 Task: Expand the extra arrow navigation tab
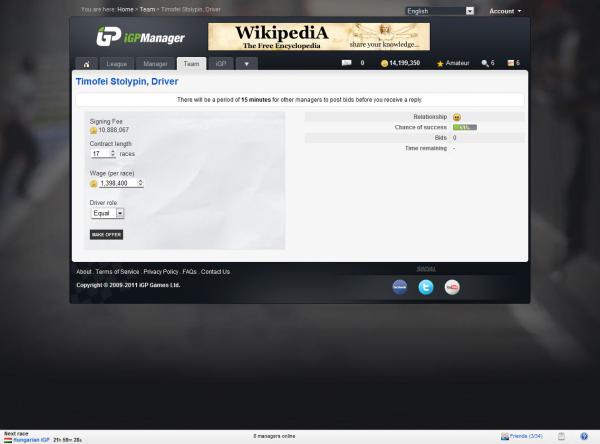247,63
